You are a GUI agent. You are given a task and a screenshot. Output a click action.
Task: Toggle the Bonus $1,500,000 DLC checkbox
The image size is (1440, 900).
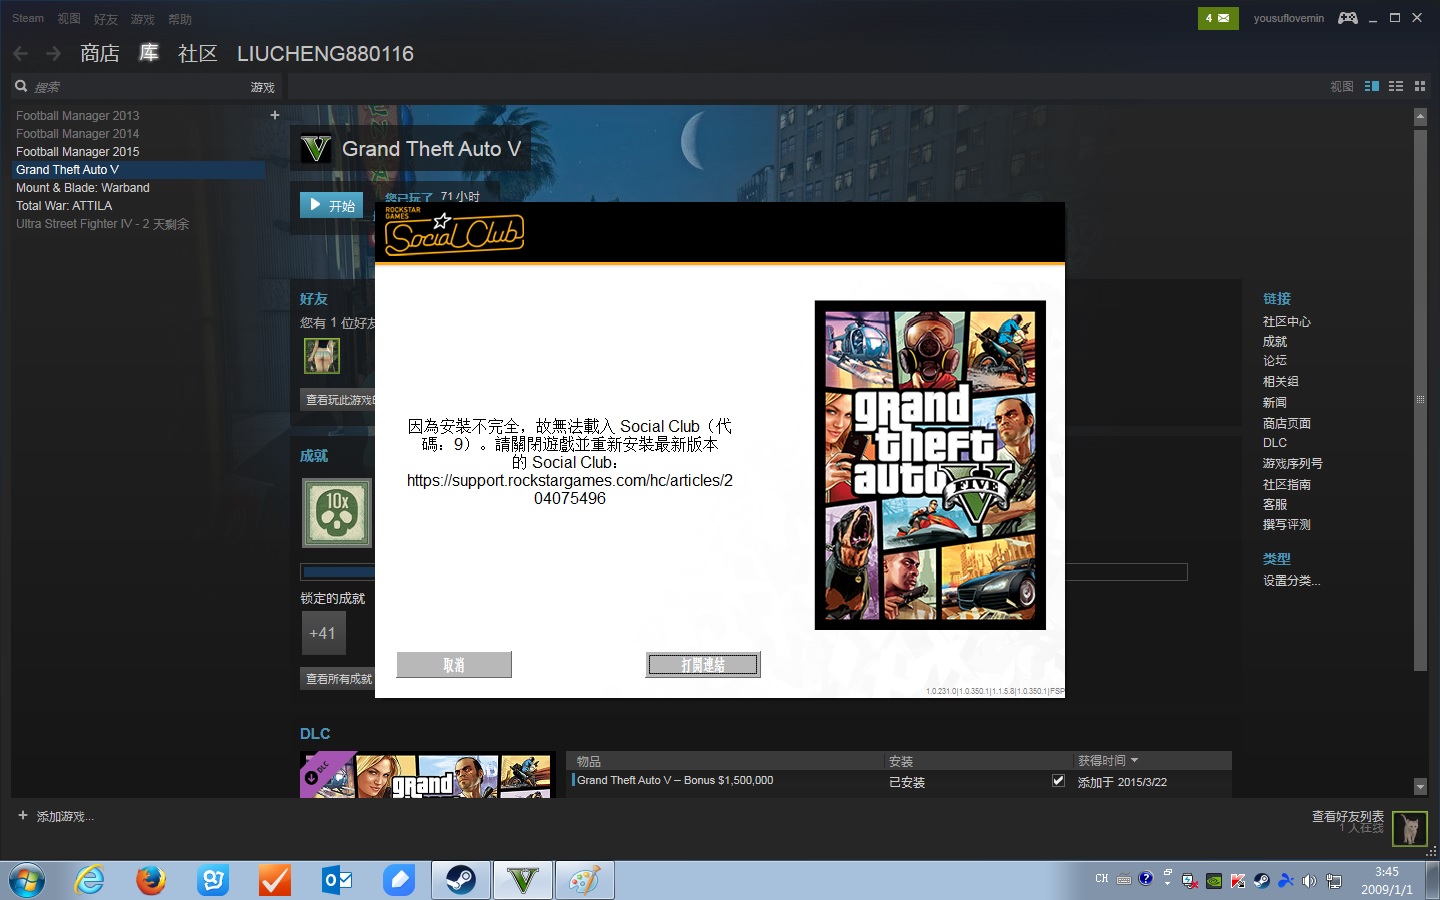click(x=1058, y=780)
